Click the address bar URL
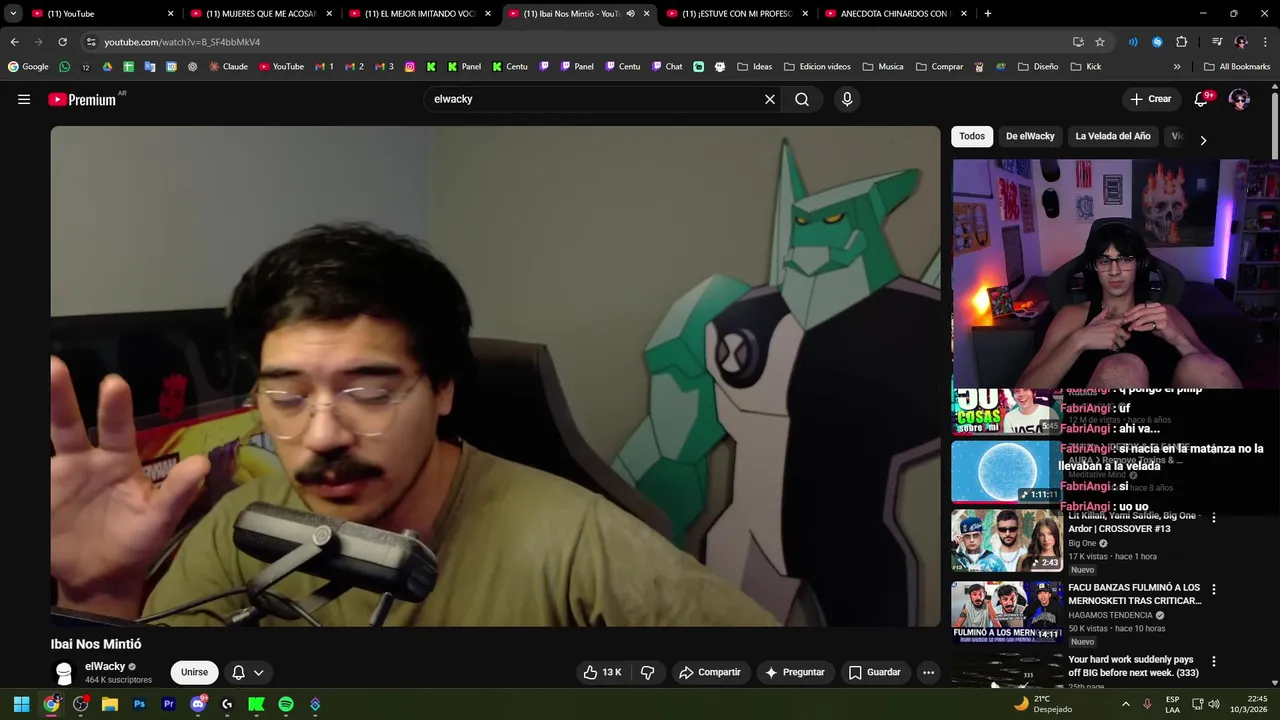Screen dimensions: 1280x720 click(x=182, y=42)
